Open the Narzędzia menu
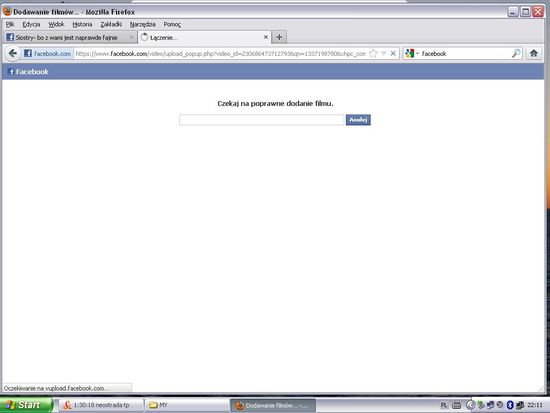Viewport: 550px width, 413px height. click(x=142, y=24)
